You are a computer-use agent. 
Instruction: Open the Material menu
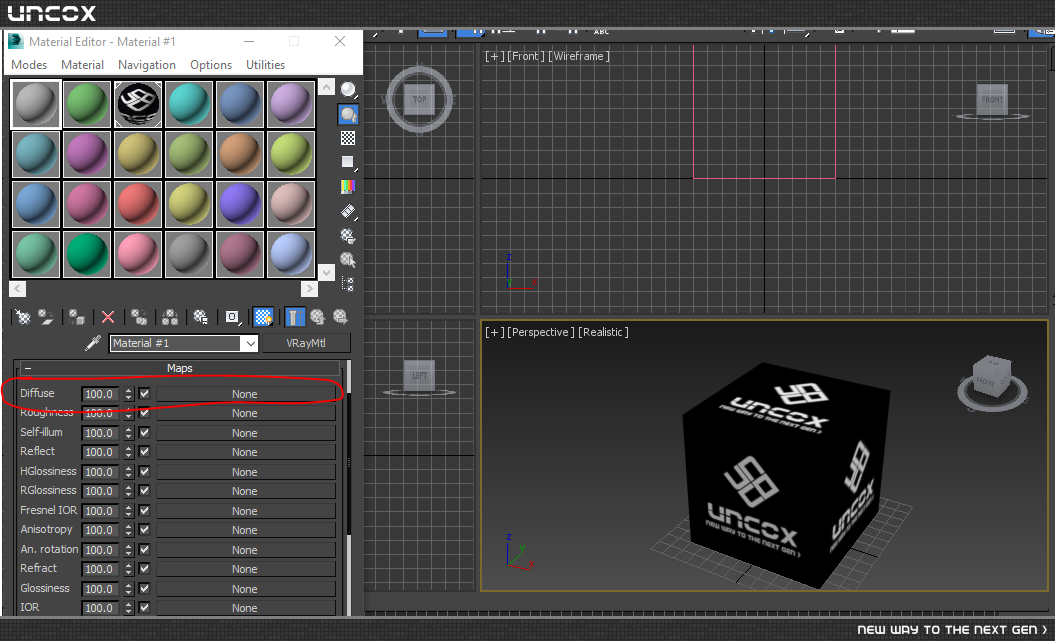(82, 65)
